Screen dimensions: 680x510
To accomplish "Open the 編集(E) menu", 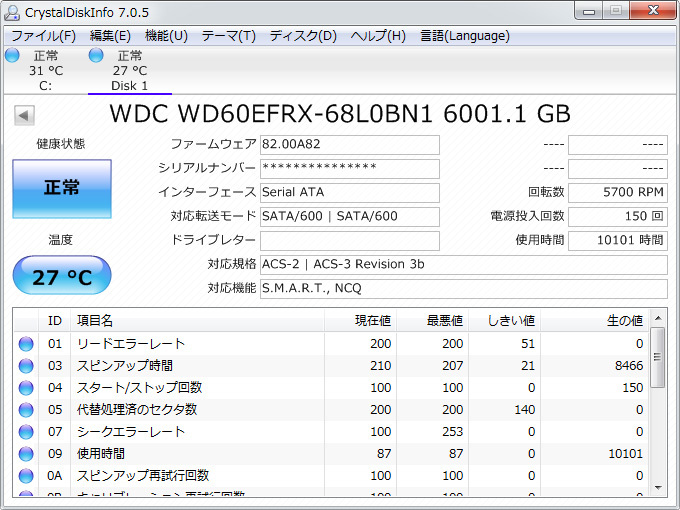I will pyautogui.click(x=110, y=36).
